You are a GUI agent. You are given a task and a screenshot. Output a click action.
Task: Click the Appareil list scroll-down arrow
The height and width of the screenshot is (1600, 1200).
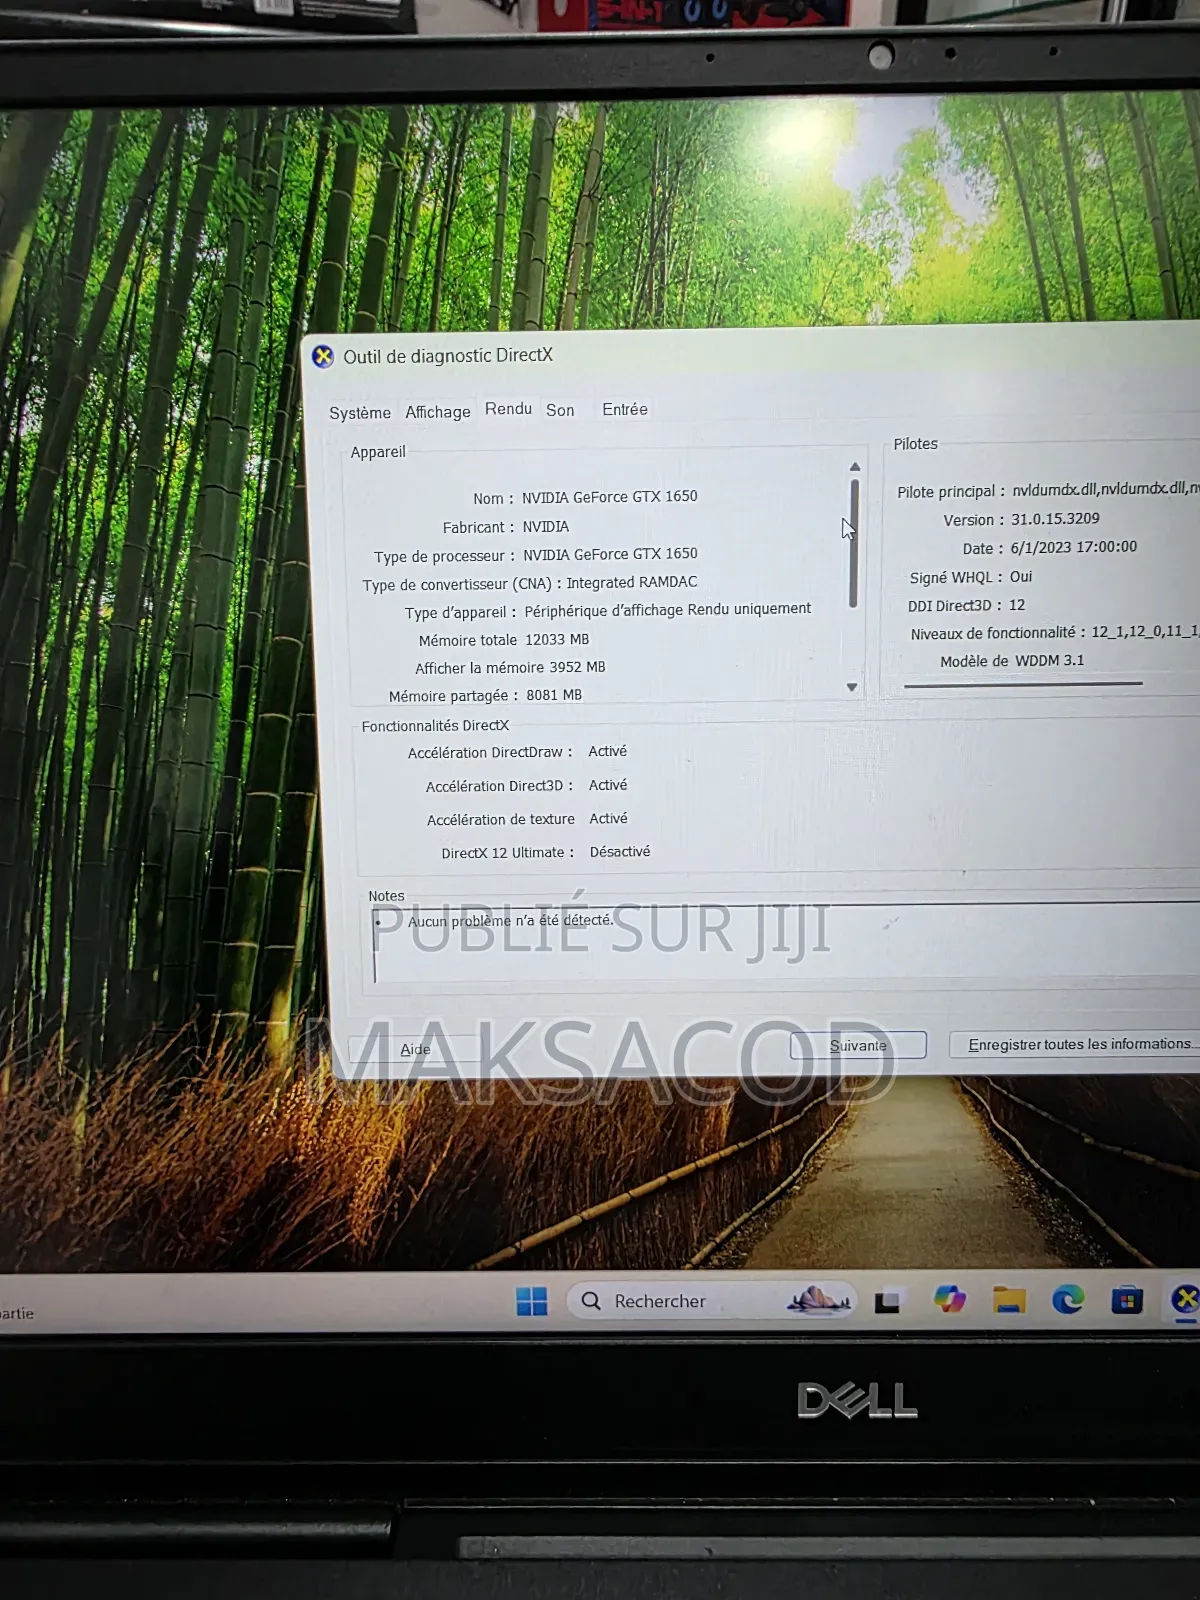click(x=852, y=687)
